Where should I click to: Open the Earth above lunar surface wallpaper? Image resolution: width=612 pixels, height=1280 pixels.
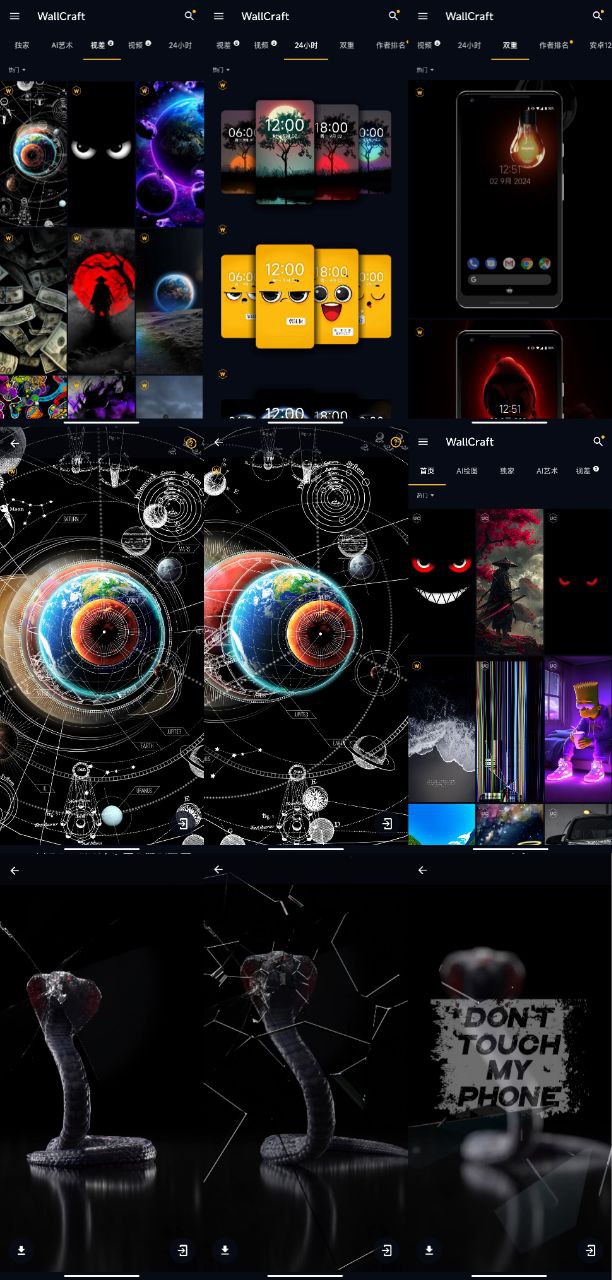[x=170, y=301]
